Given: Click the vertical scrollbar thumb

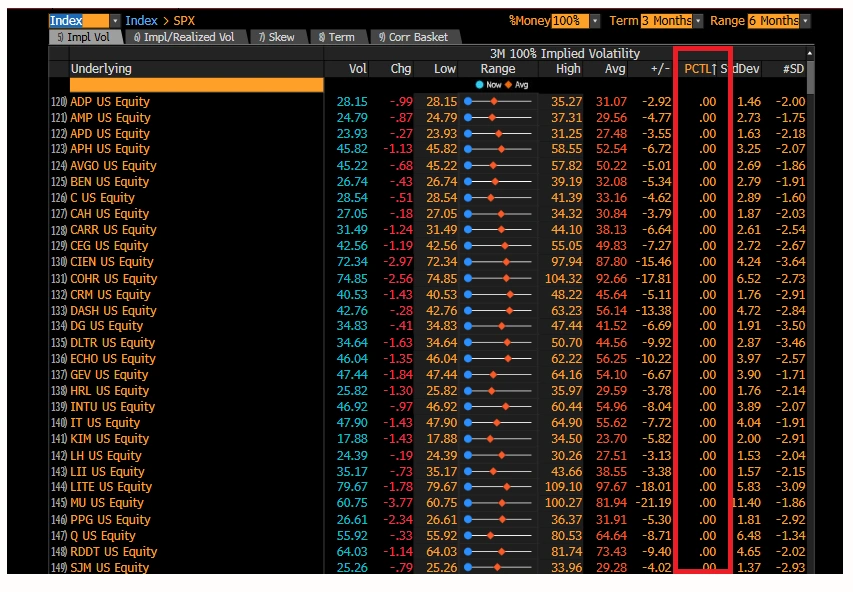Looking at the screenshot, I should 810,77.
